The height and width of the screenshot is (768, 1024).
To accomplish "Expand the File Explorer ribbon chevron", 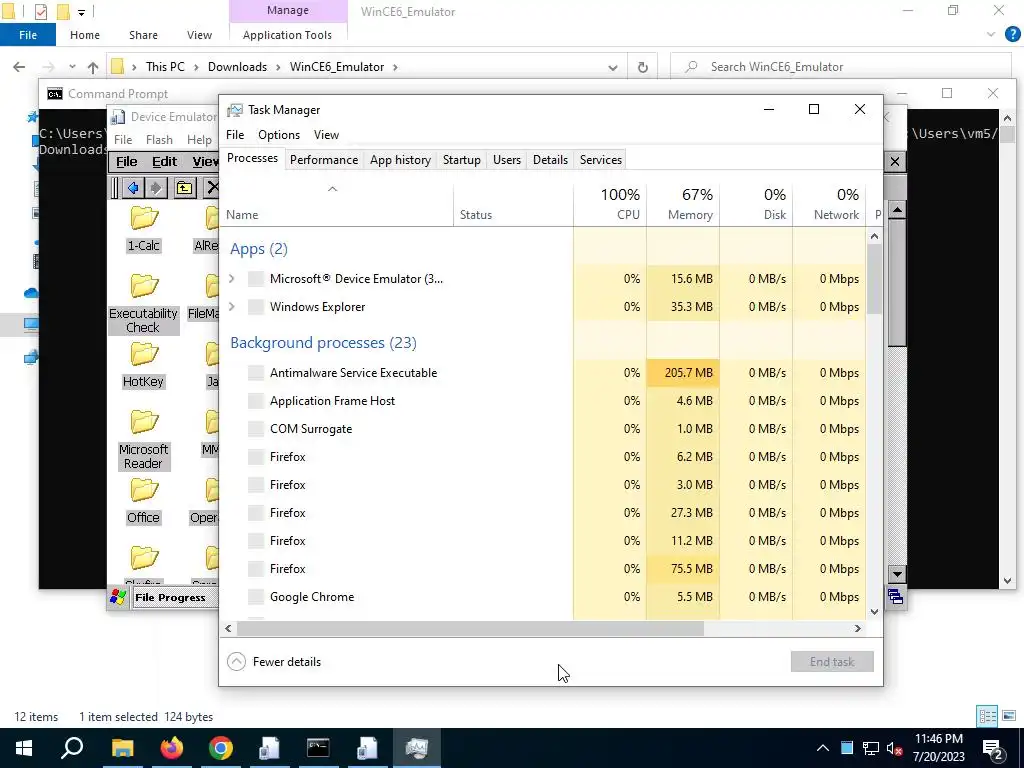I will [991, 35].
